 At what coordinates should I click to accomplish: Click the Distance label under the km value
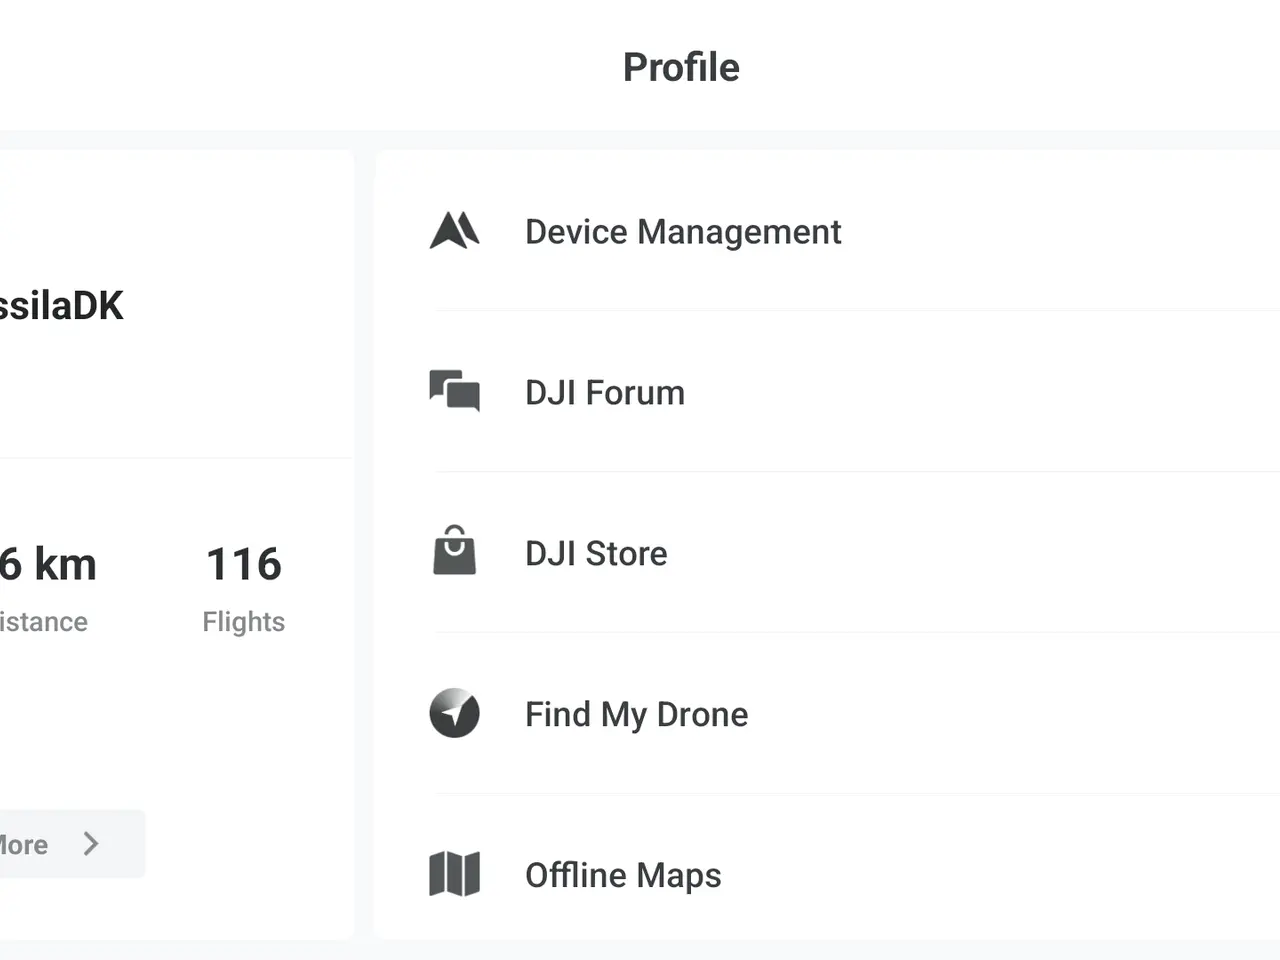coord(44,622)
